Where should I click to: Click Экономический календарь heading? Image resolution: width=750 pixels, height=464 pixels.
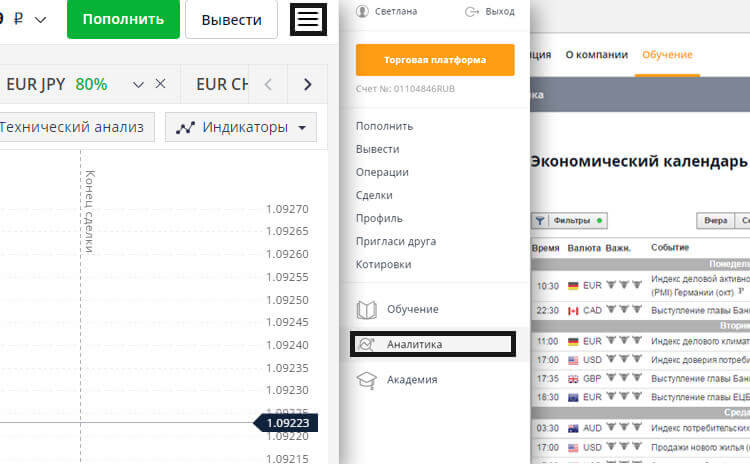point(639,161)
